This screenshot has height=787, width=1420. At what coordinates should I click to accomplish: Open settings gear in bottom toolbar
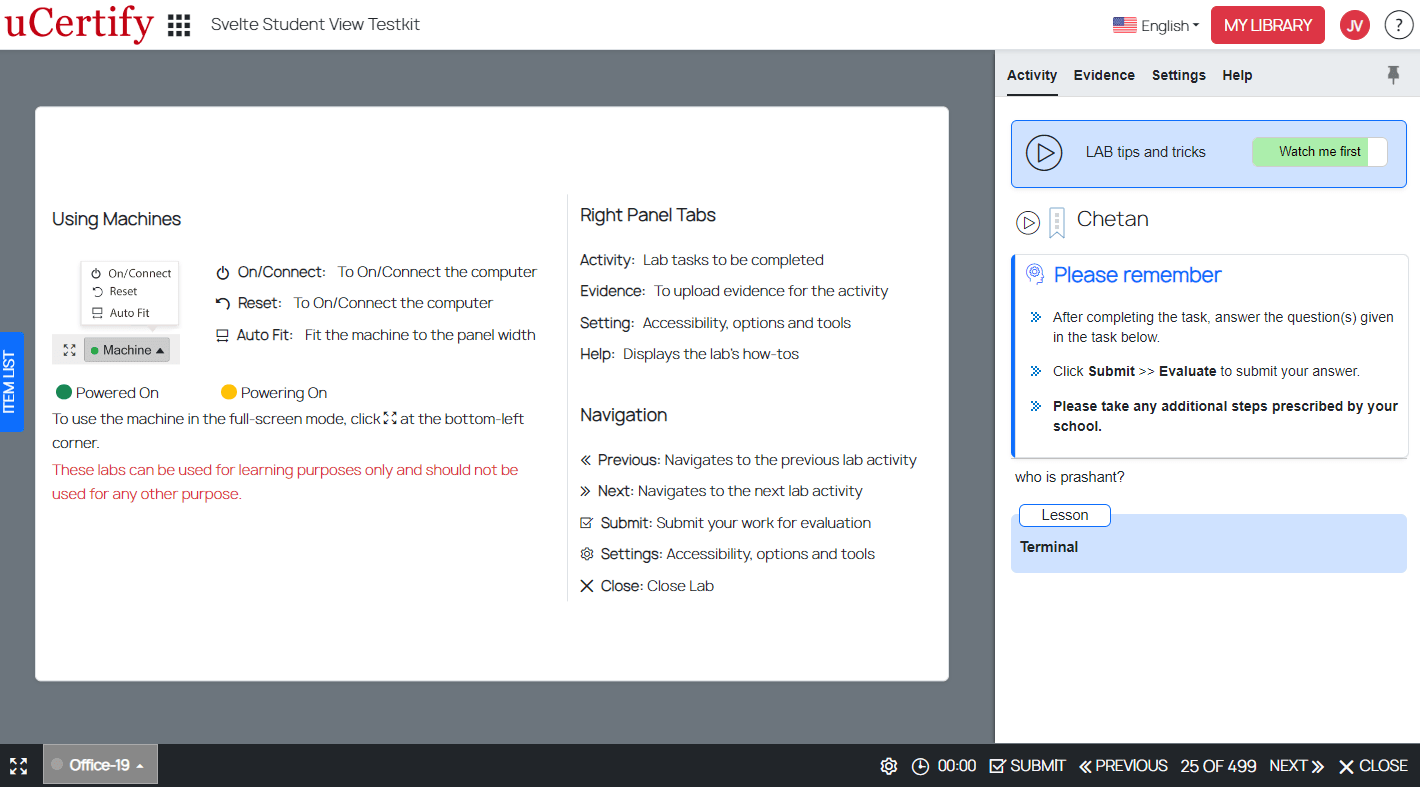pyautogui.click(x=888, y=766)
